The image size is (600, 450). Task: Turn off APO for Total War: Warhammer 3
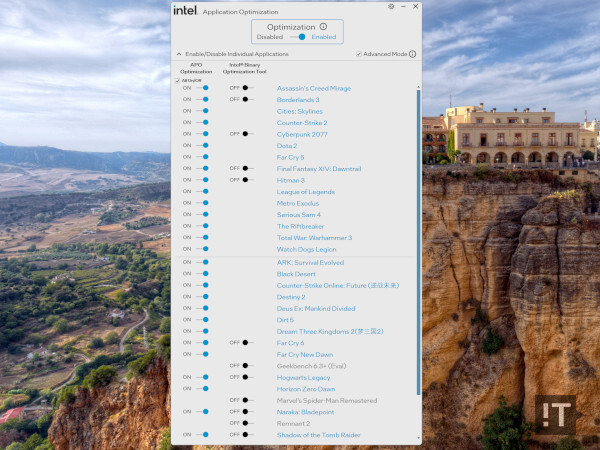point(202,237)
